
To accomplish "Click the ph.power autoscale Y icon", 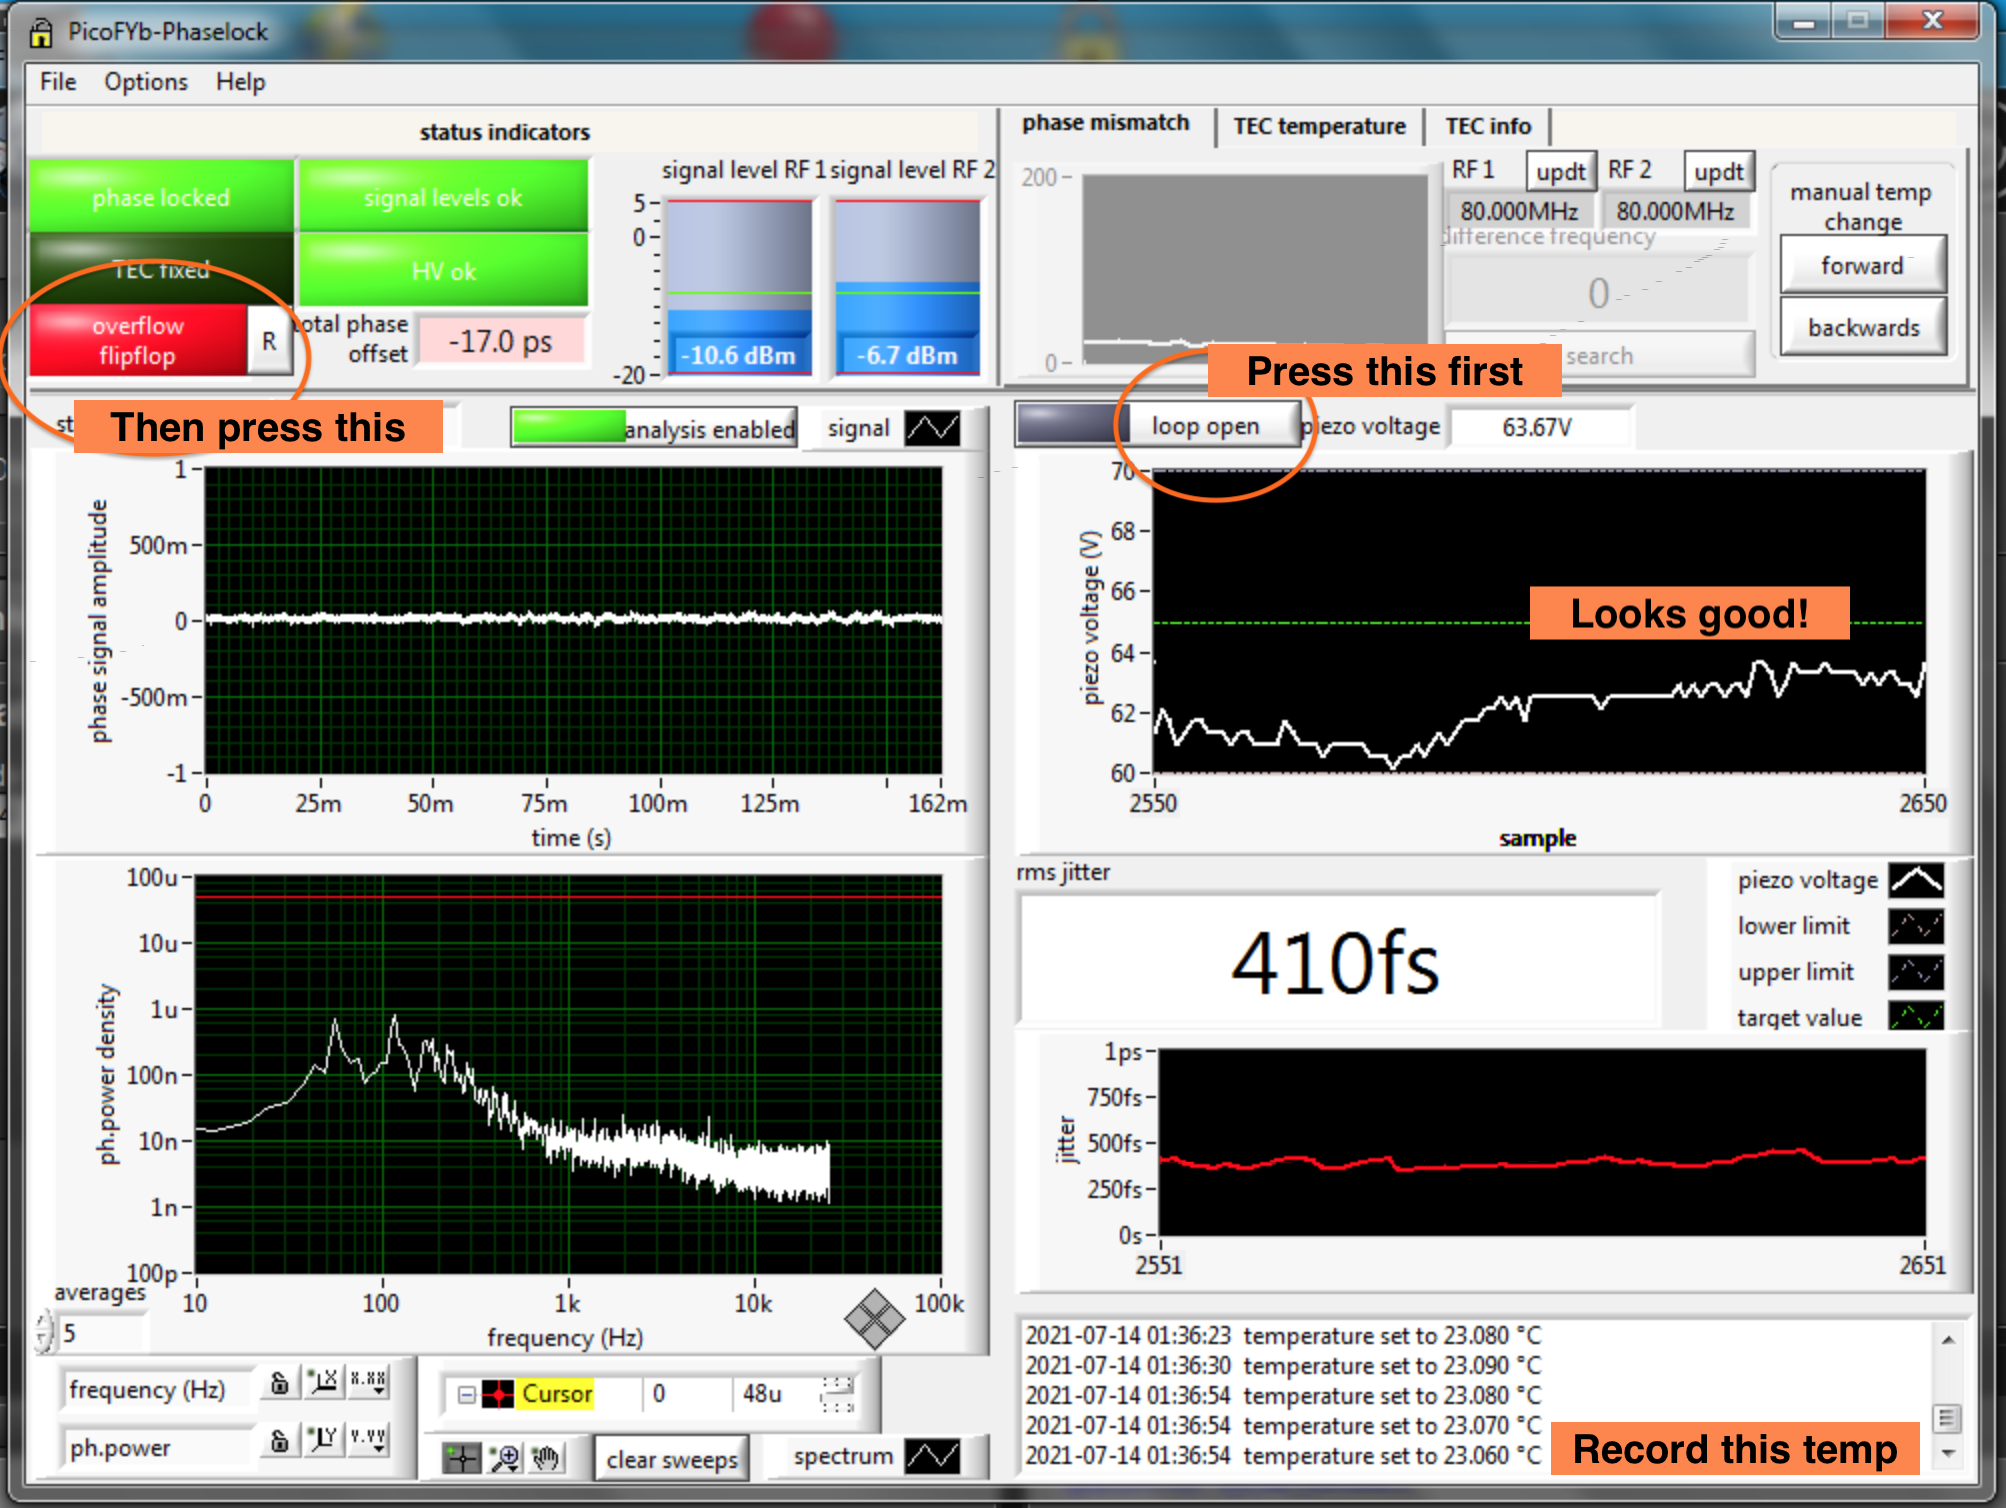I will (323, 1440).
